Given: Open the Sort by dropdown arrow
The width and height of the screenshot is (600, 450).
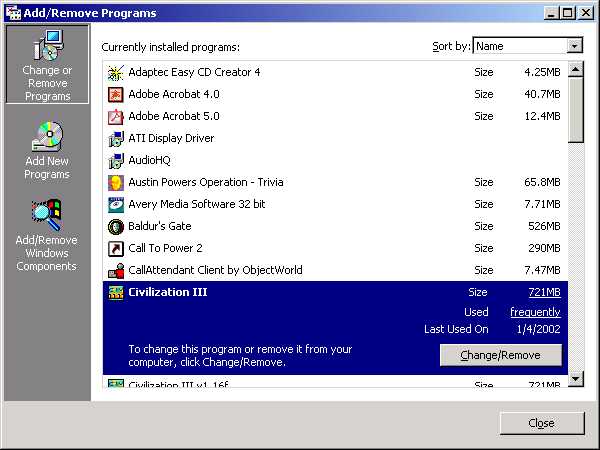Looking at the screenshot, I should click(574, 46).
